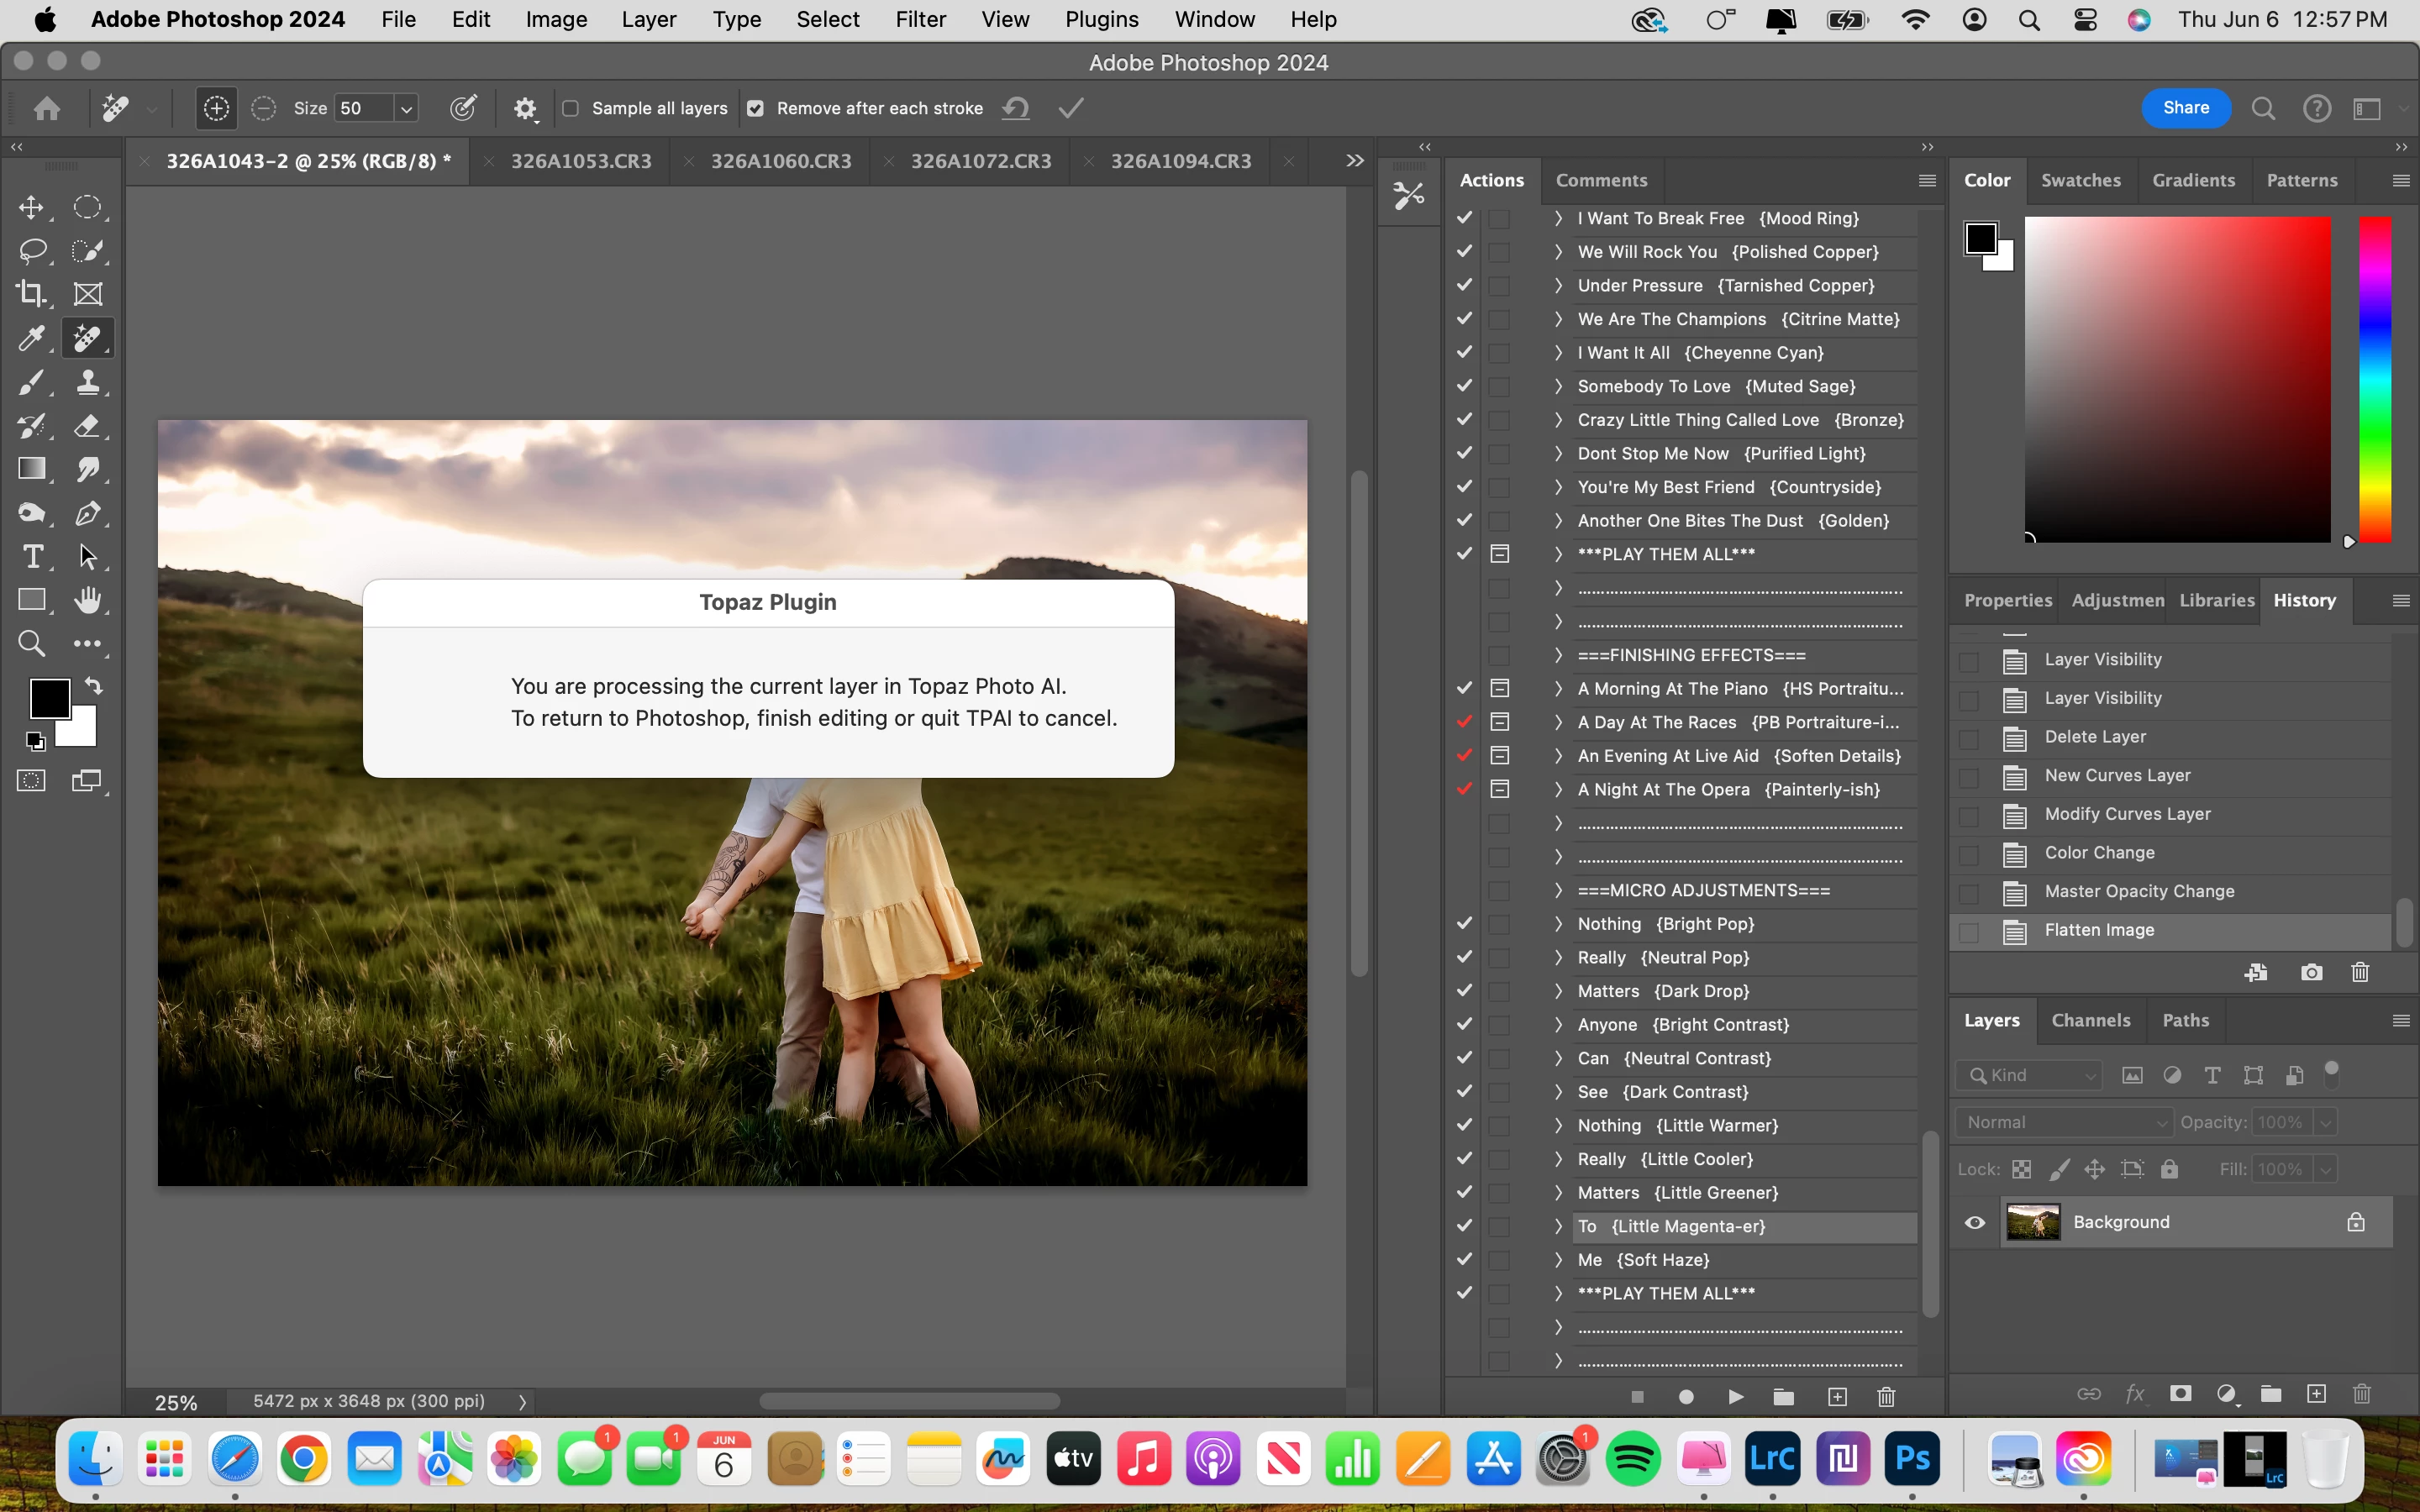Open the layer blend mode Normal dropdown
The width and height of the screenshot is (2420, 1512).
tap(2064, 1122)
